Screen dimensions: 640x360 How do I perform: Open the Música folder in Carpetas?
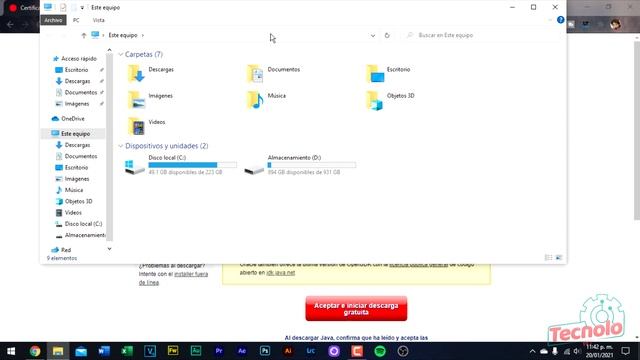coord(266,100)
